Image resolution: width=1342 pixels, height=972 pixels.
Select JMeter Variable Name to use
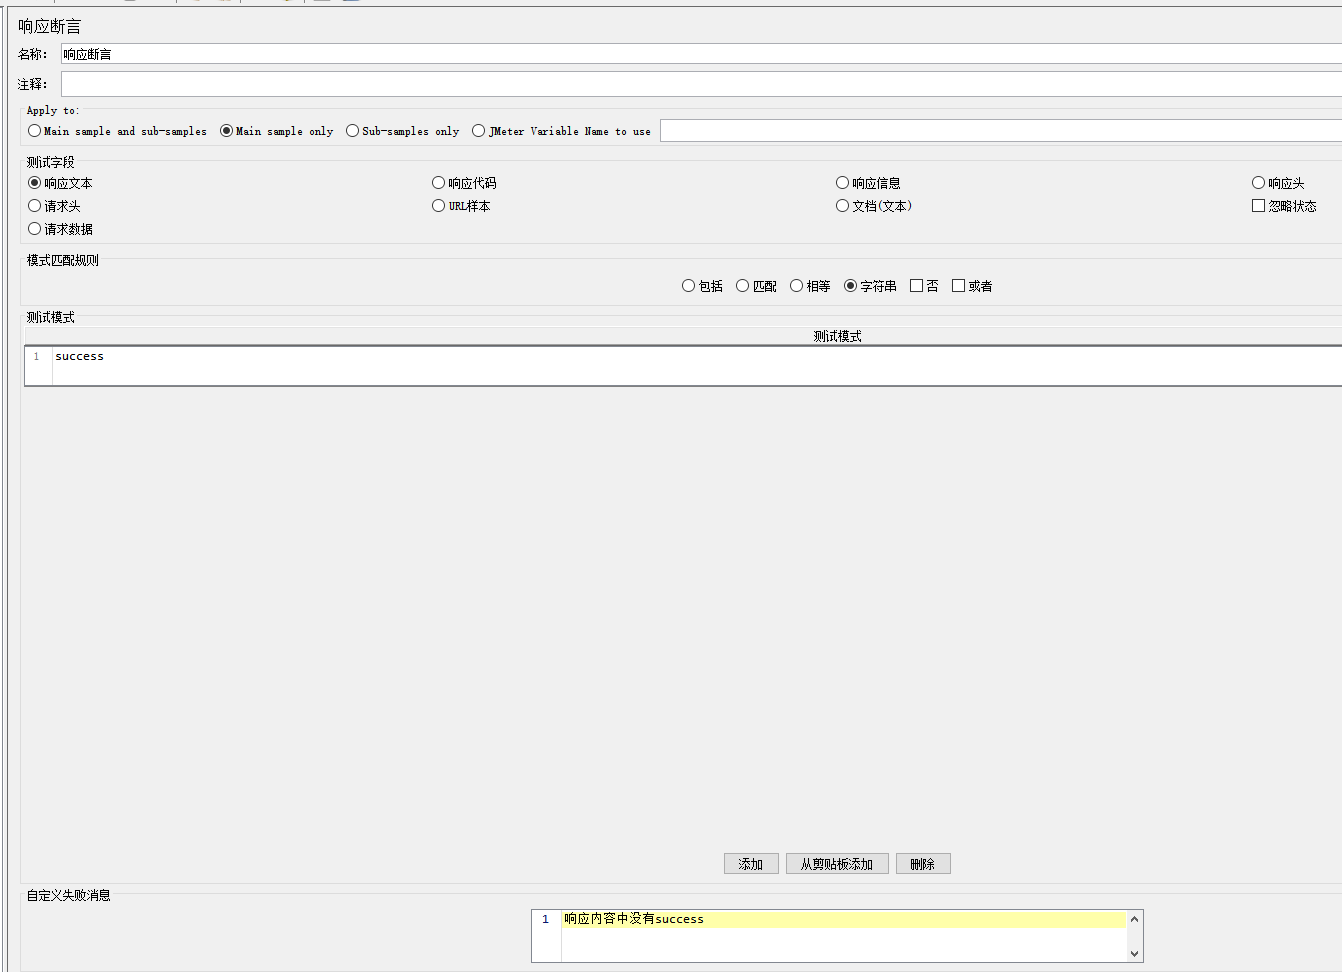pos(479,131)
